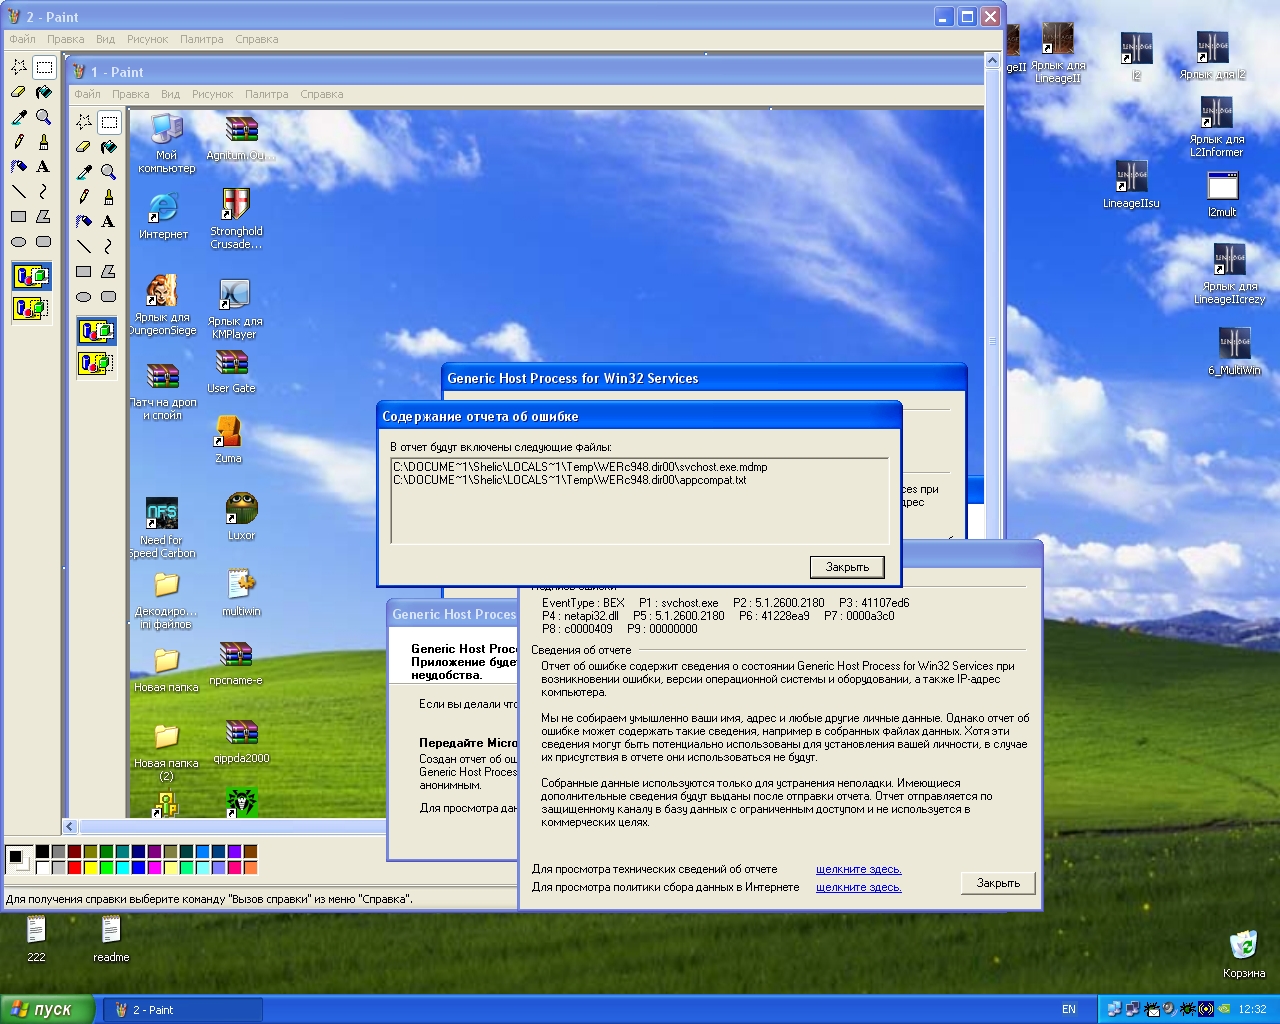Enable transparent selection mode in 2 - Paint options
Screen dimensions: 1280x1024
(x=31, y=308)
